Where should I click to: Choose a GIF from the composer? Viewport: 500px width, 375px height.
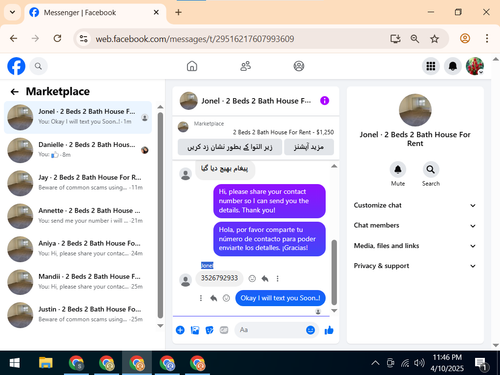coord(224,330)
